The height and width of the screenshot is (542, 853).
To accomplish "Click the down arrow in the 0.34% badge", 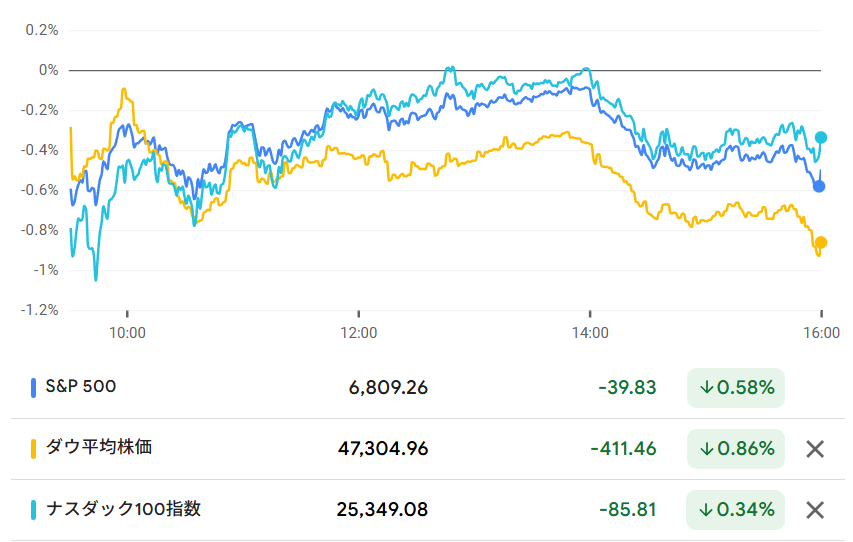I will [707, 510].
